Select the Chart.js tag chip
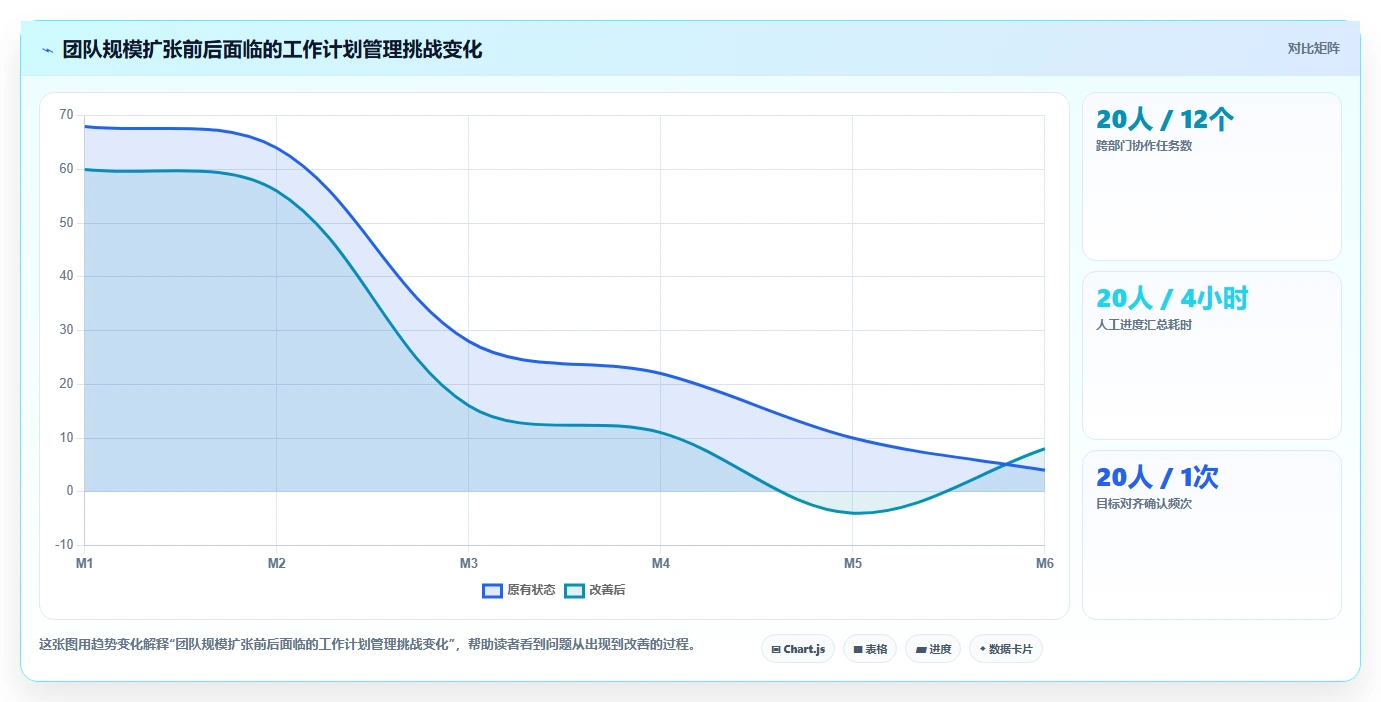Viewport: 1381px width, 702px height. 798,649
